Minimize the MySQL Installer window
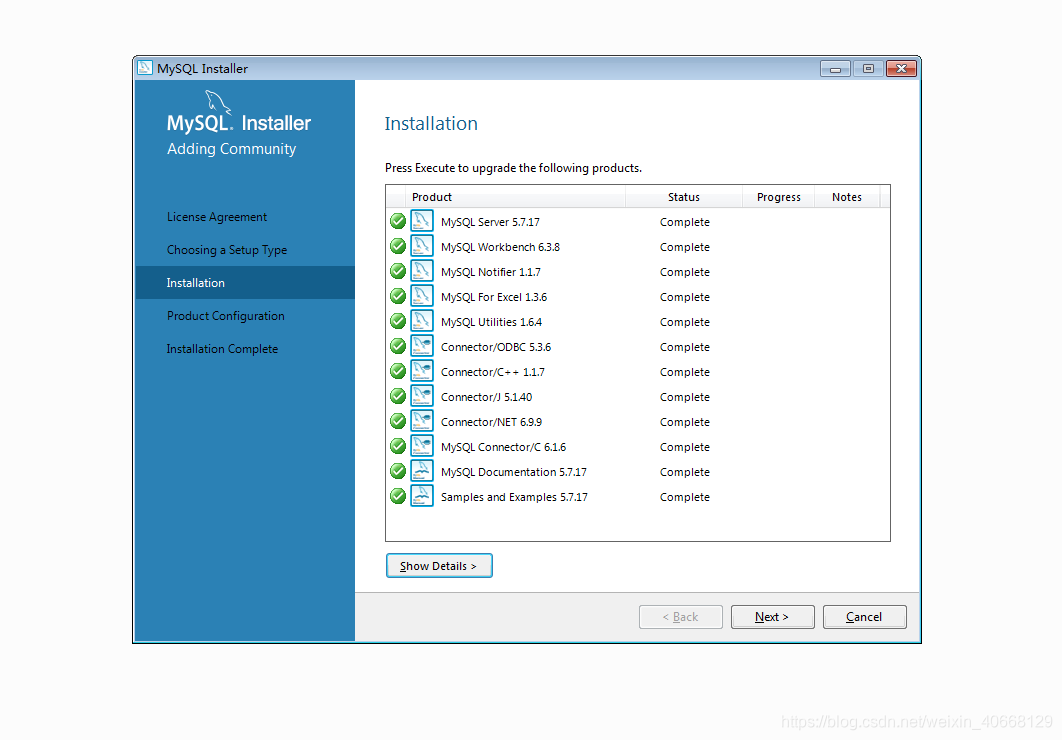The image size is (1062, 740). click(x=835, y=68)
